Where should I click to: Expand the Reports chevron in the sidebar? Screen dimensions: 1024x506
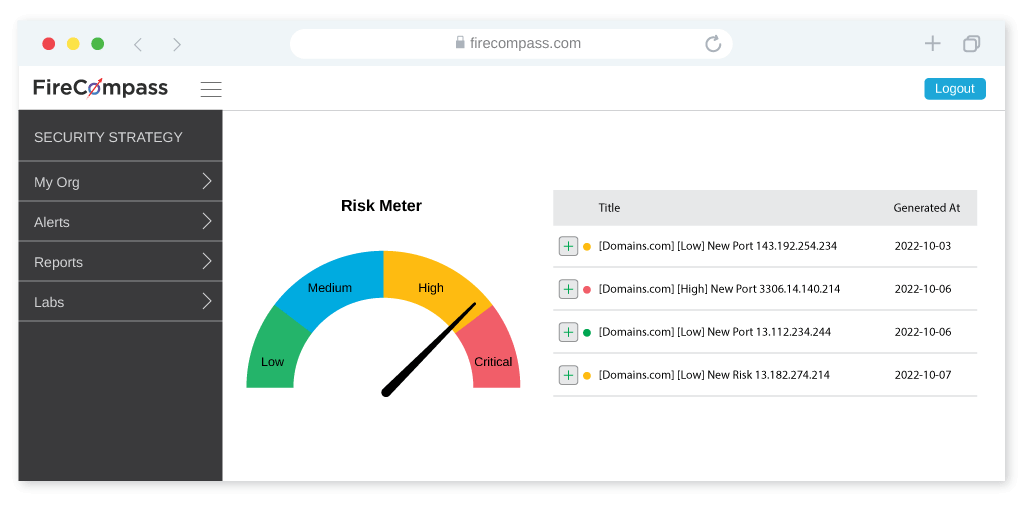point(207,262)
